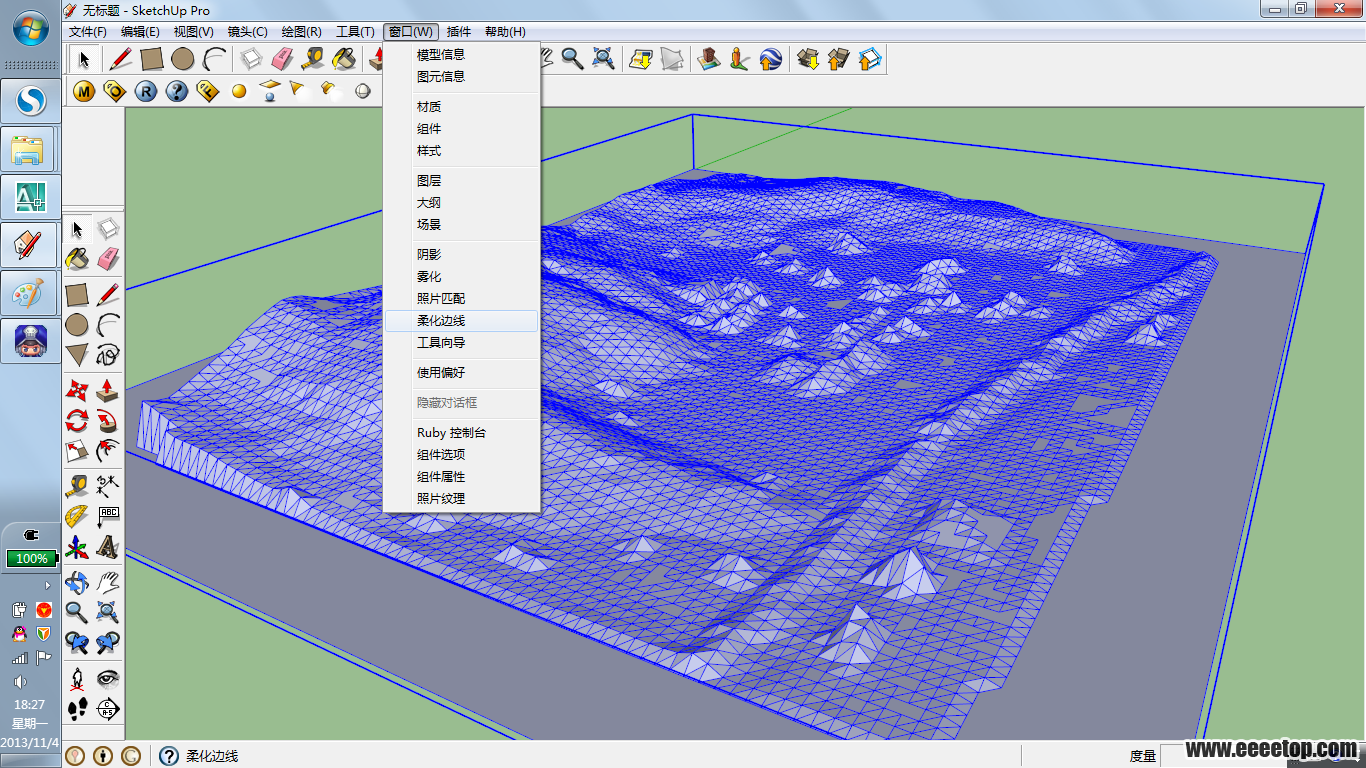Open 阴影 from the window menu
Image resolution: width=1366 pixels, height=768 pixels.
coord(462,255)
